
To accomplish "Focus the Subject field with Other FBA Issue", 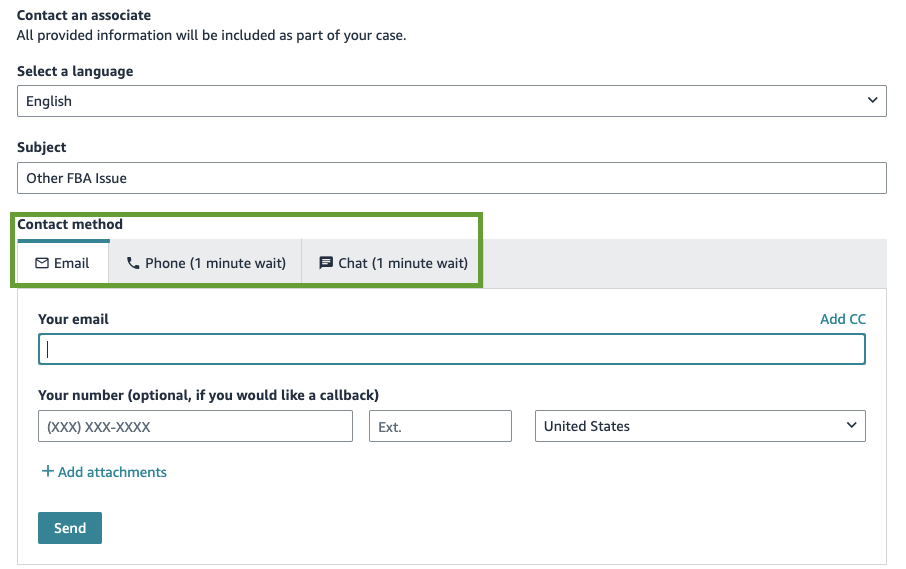I will pyautogui.click(x=451, y=178).
